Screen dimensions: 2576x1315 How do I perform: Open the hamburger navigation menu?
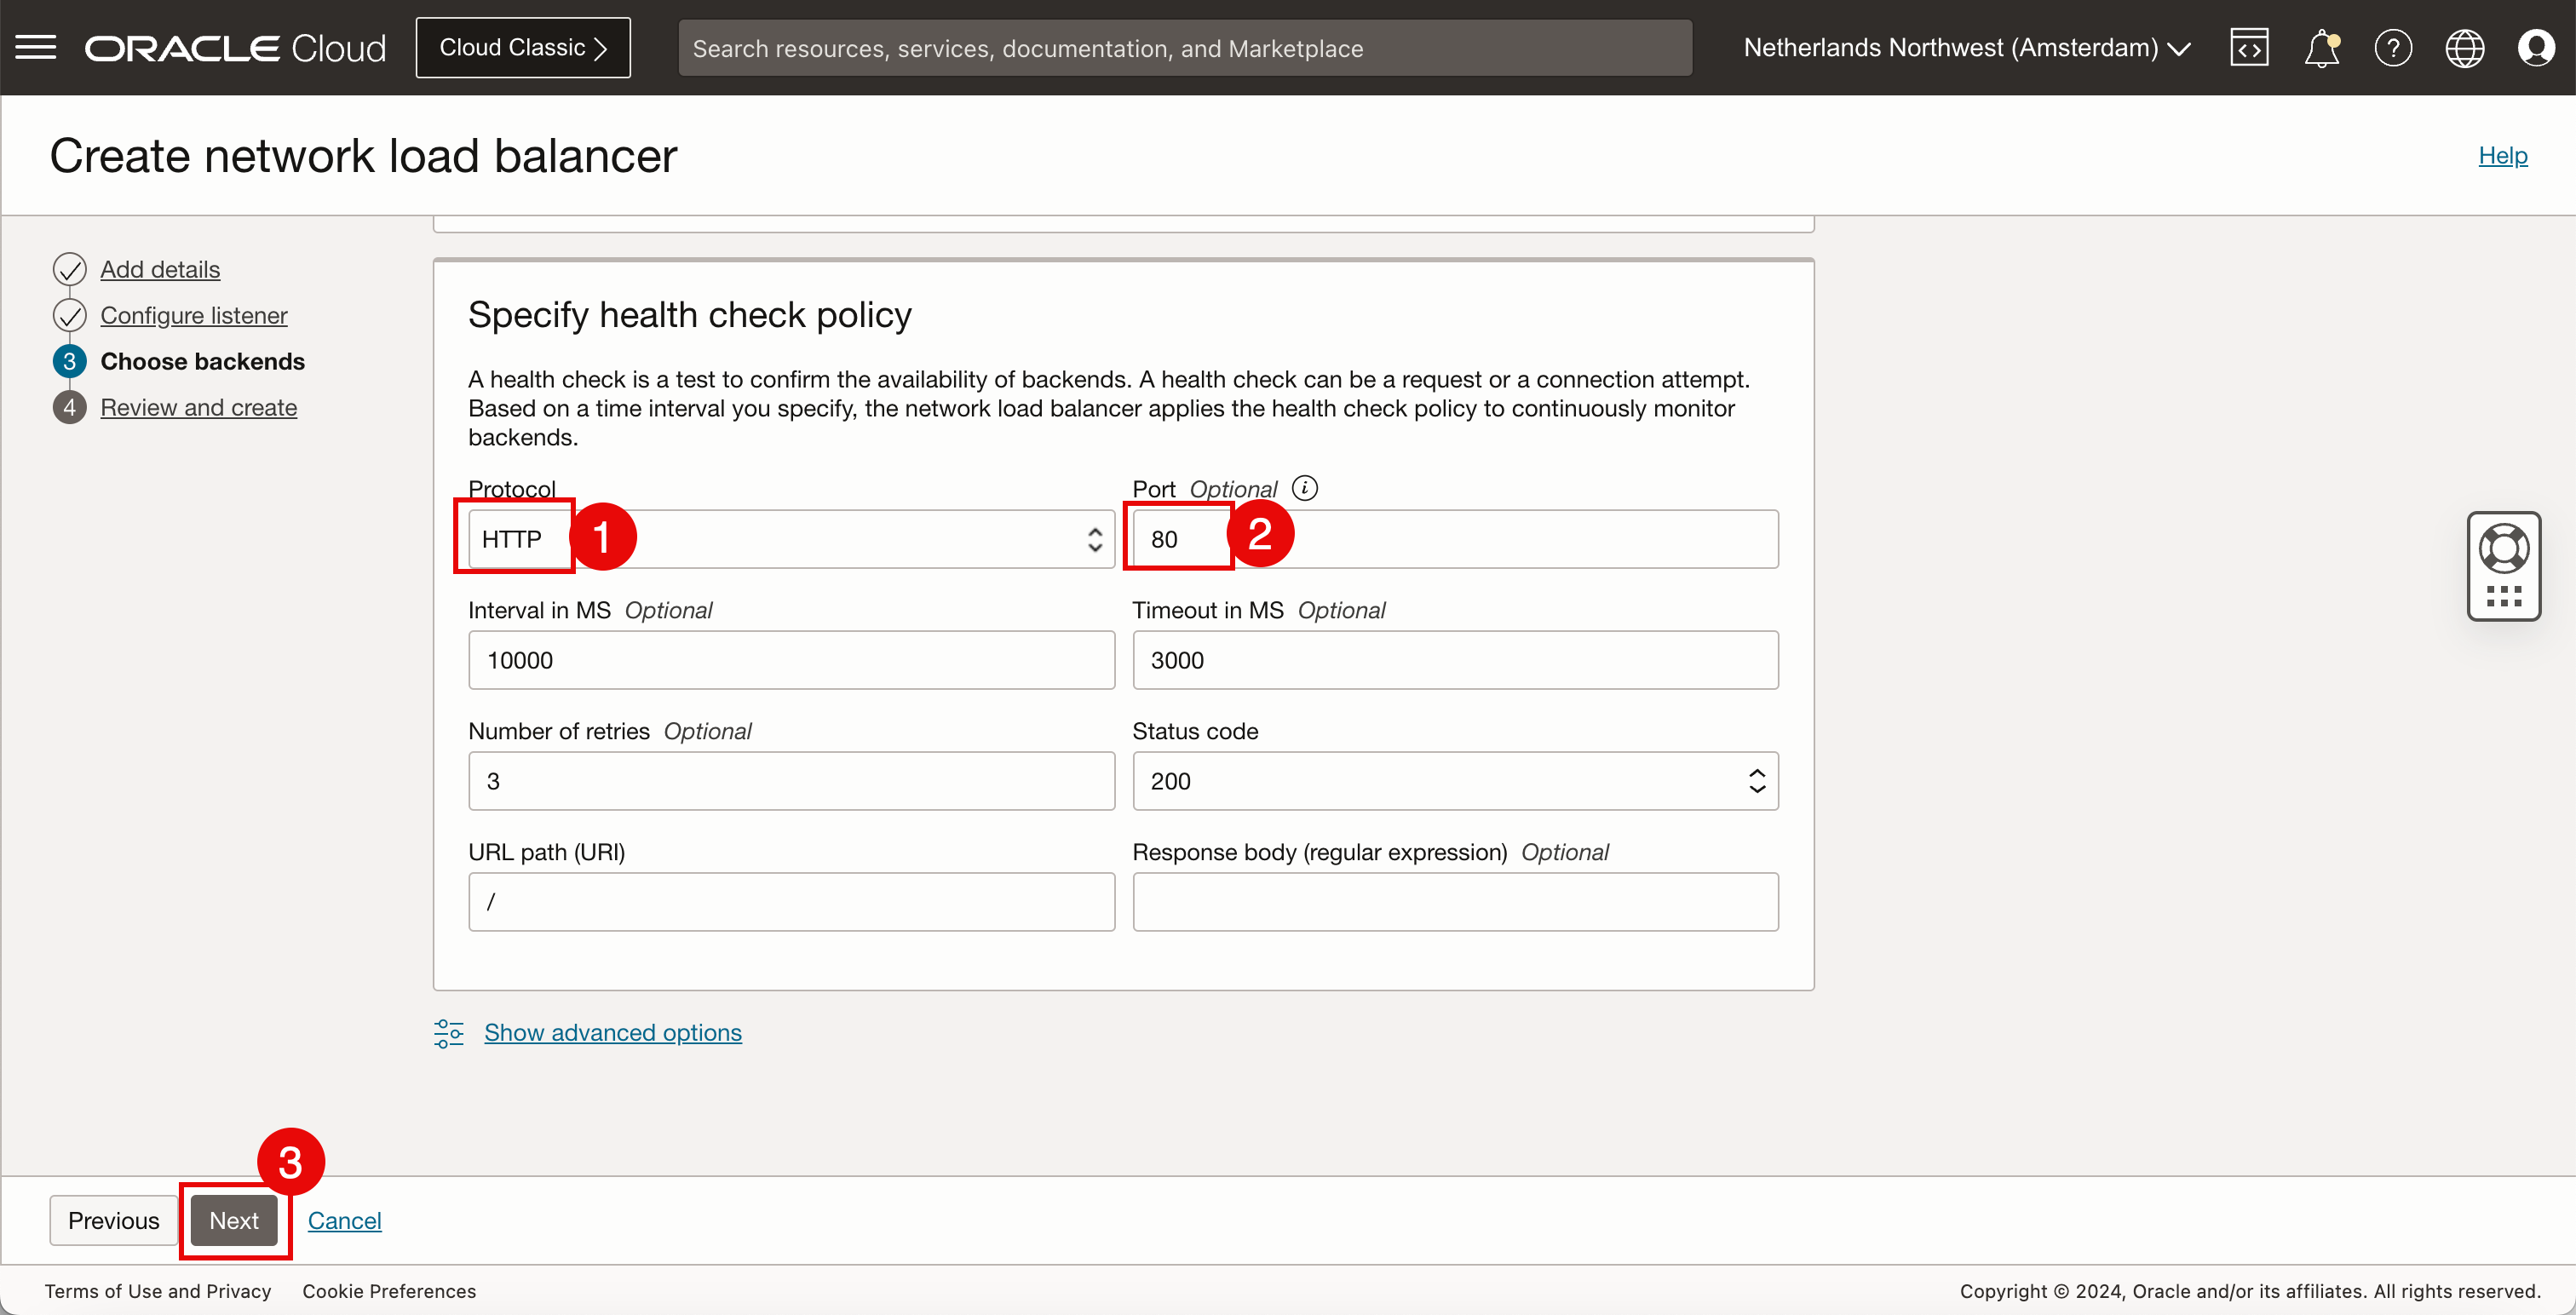coord(36,47)
